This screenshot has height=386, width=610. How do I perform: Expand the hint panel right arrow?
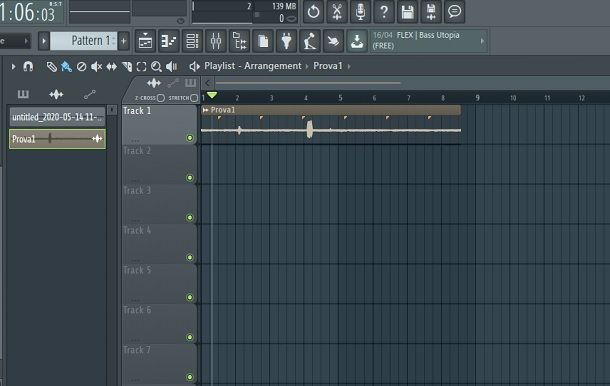pos(482,41)
